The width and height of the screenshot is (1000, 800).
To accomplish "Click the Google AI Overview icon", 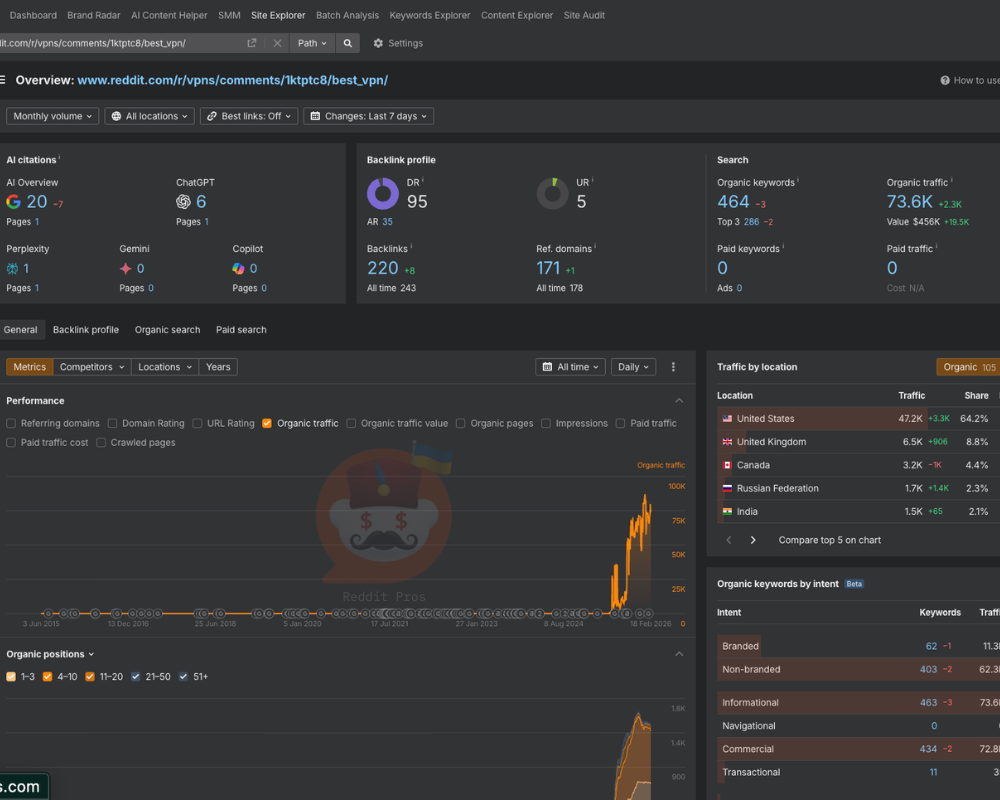I will pyautogui.click(x=13, y=202).
